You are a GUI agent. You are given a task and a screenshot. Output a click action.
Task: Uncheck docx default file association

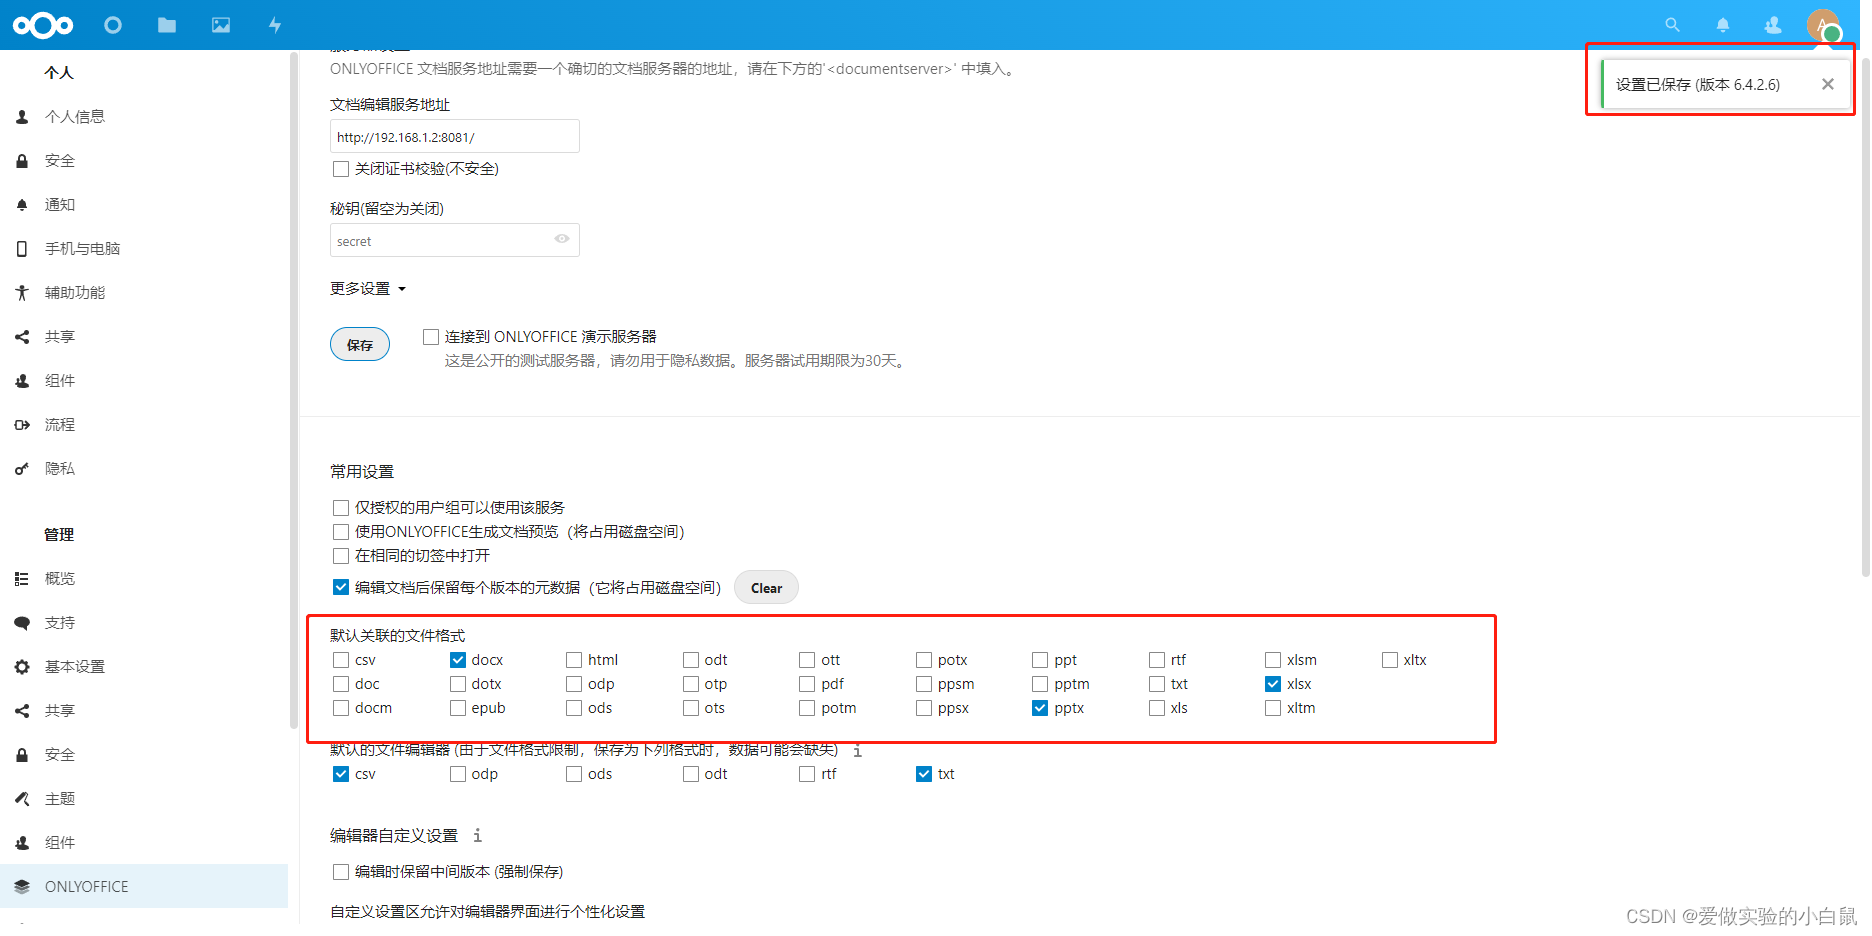(x=458, y=660)
